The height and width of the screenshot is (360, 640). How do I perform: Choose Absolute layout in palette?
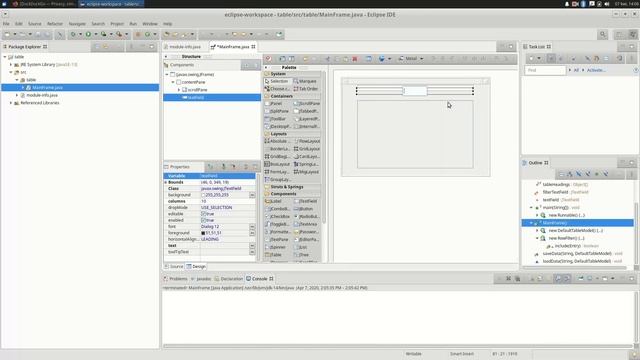tap(278, 141)
